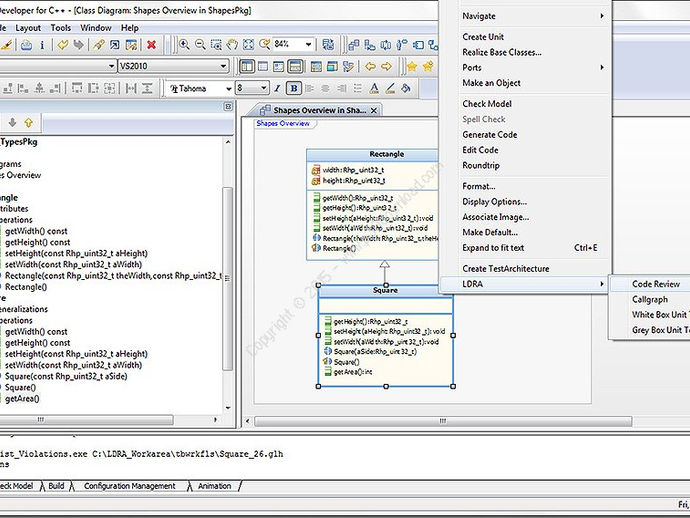Open the Help menu
This screenshot has height=518, width=690.
point(129,28)
